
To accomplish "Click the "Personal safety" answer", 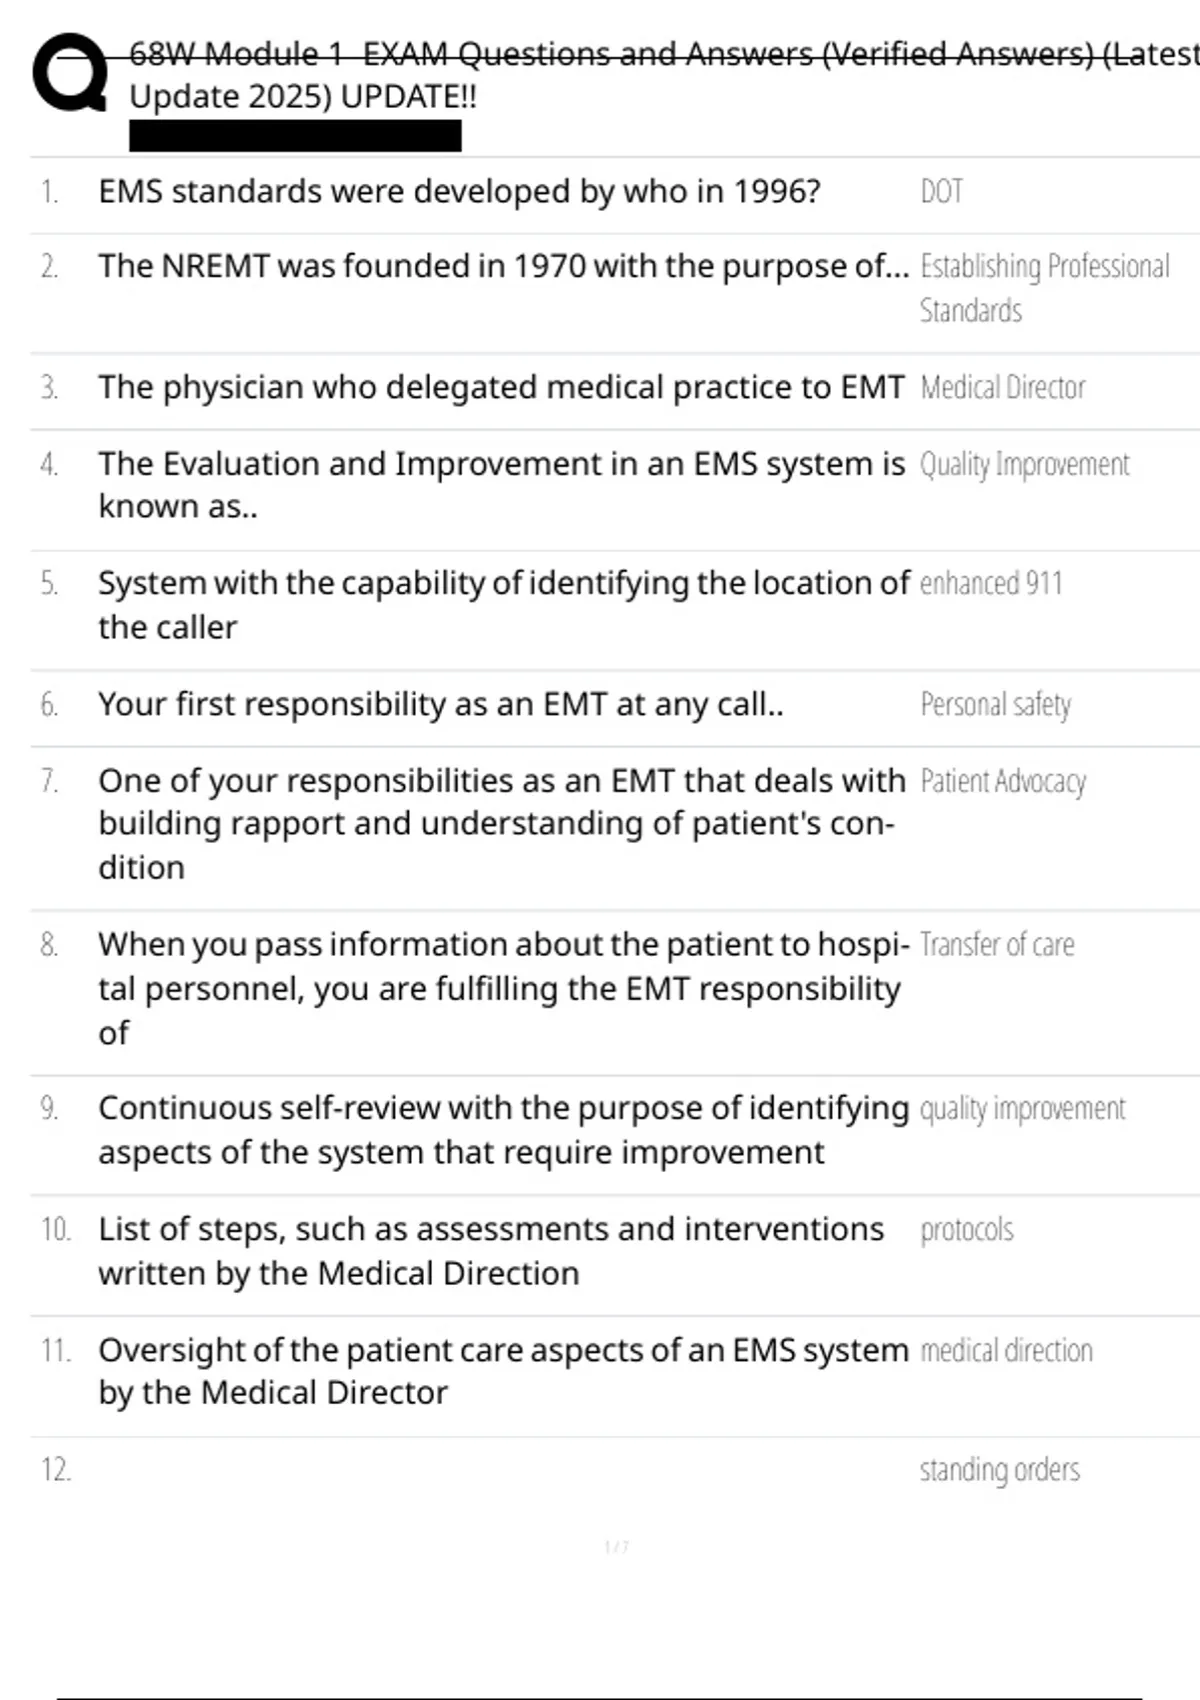I will [995, 704].
